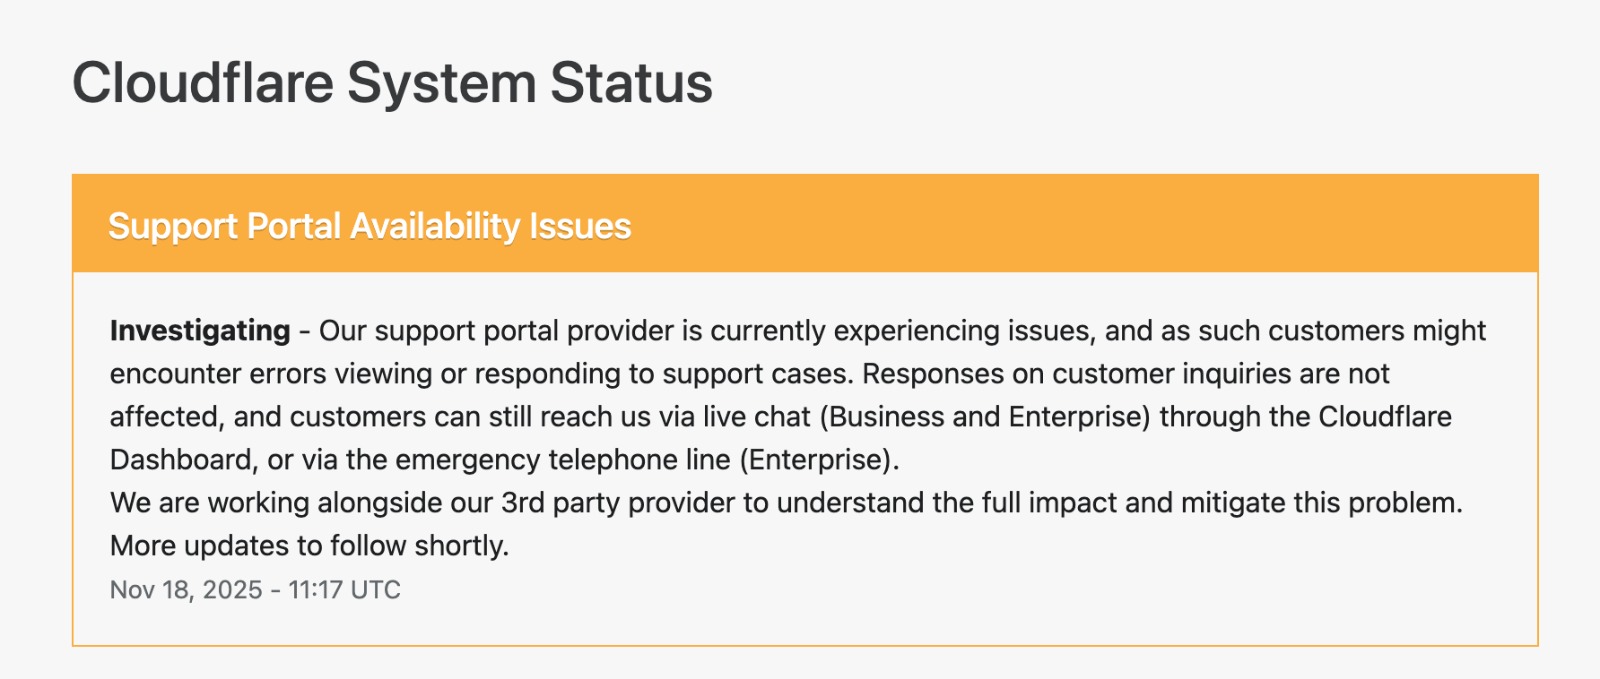The width and height of the screenshot is (1600, 679).
Task: Click the Cloudflare System Status heading
Action: click(392, 83)
